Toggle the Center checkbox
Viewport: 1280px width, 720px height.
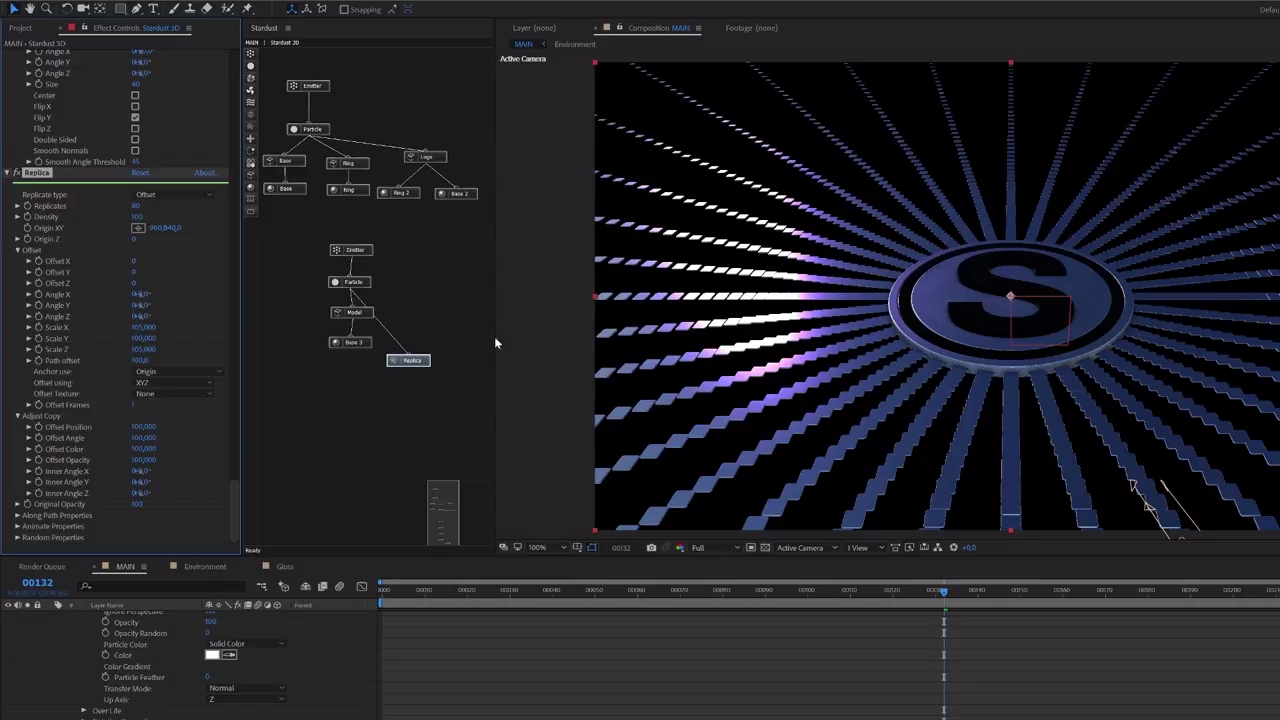135,96
